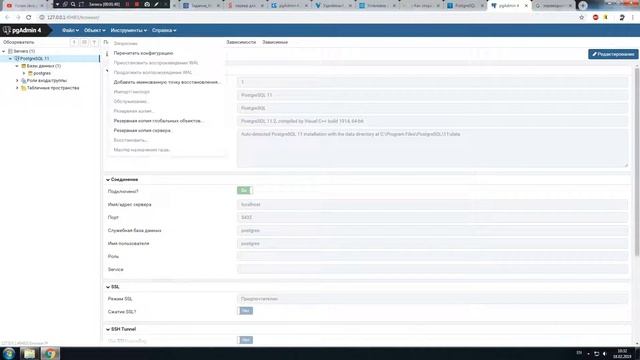Click the Табличные пространства folder icon

[x=24, y=88]
